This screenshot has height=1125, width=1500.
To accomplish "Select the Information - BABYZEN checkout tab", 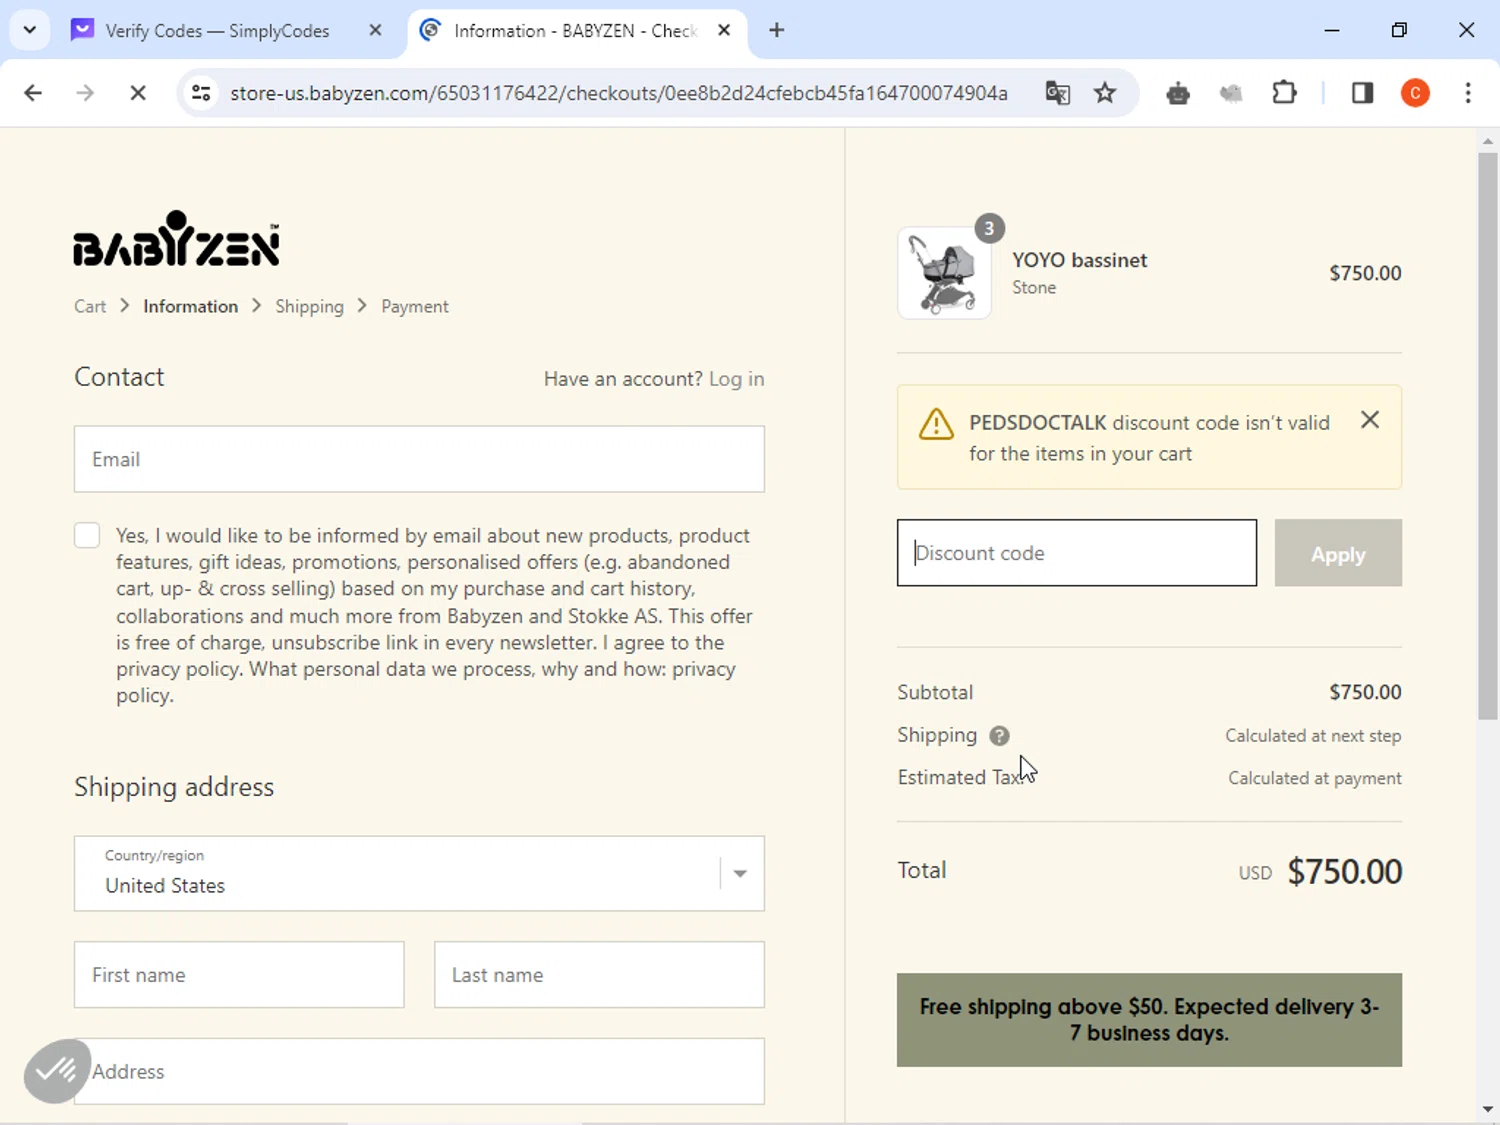I will 577,30.
